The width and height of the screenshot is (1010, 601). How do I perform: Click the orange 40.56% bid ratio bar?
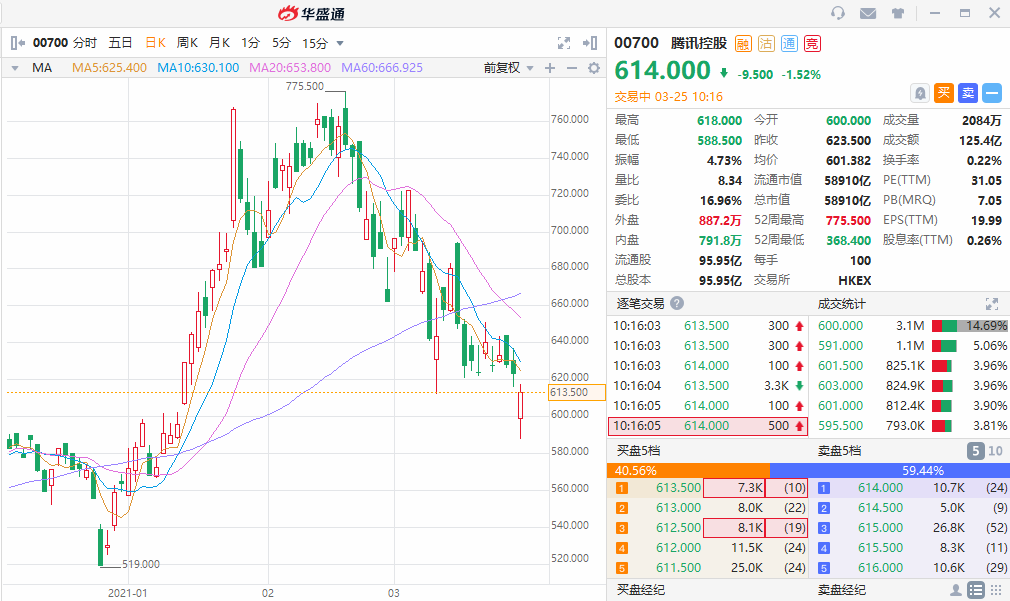(x=688, y=470)
